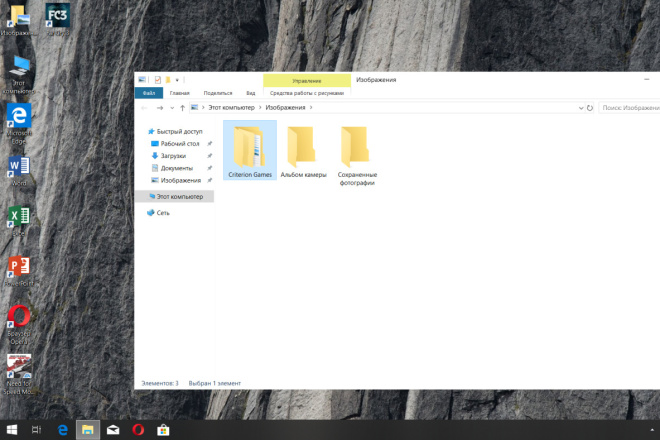Switch to the Вид ribbon tab
Viewport: 660px width, 440px height.
tap(251, 93)
